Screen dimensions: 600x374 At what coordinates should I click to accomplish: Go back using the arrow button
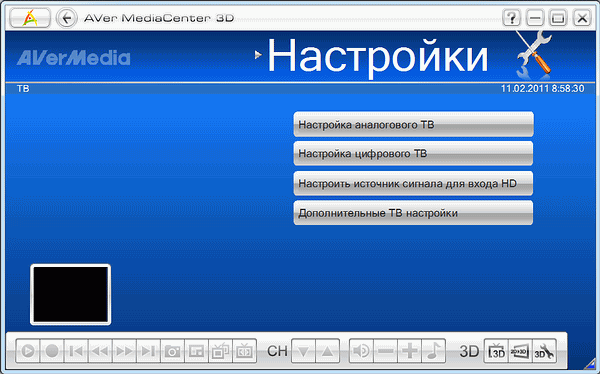[x=67, y=18]
